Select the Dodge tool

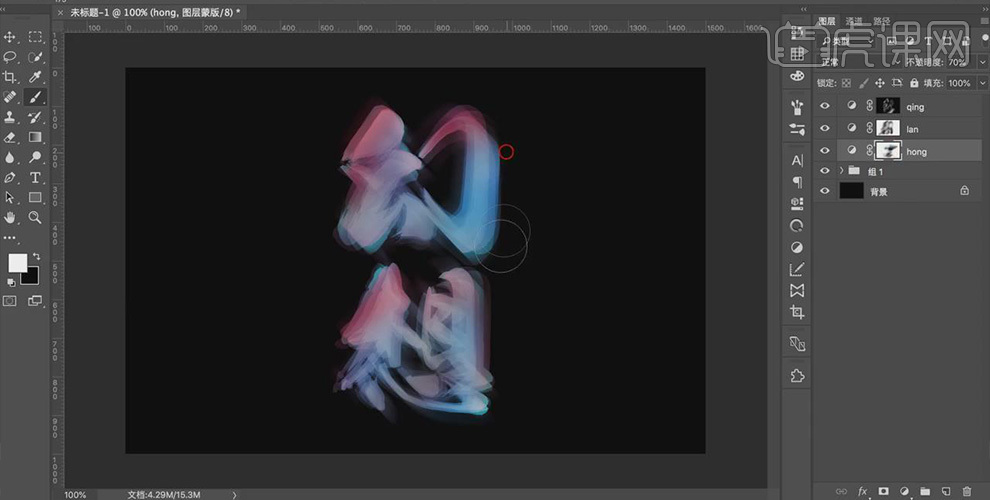[35, 157]
